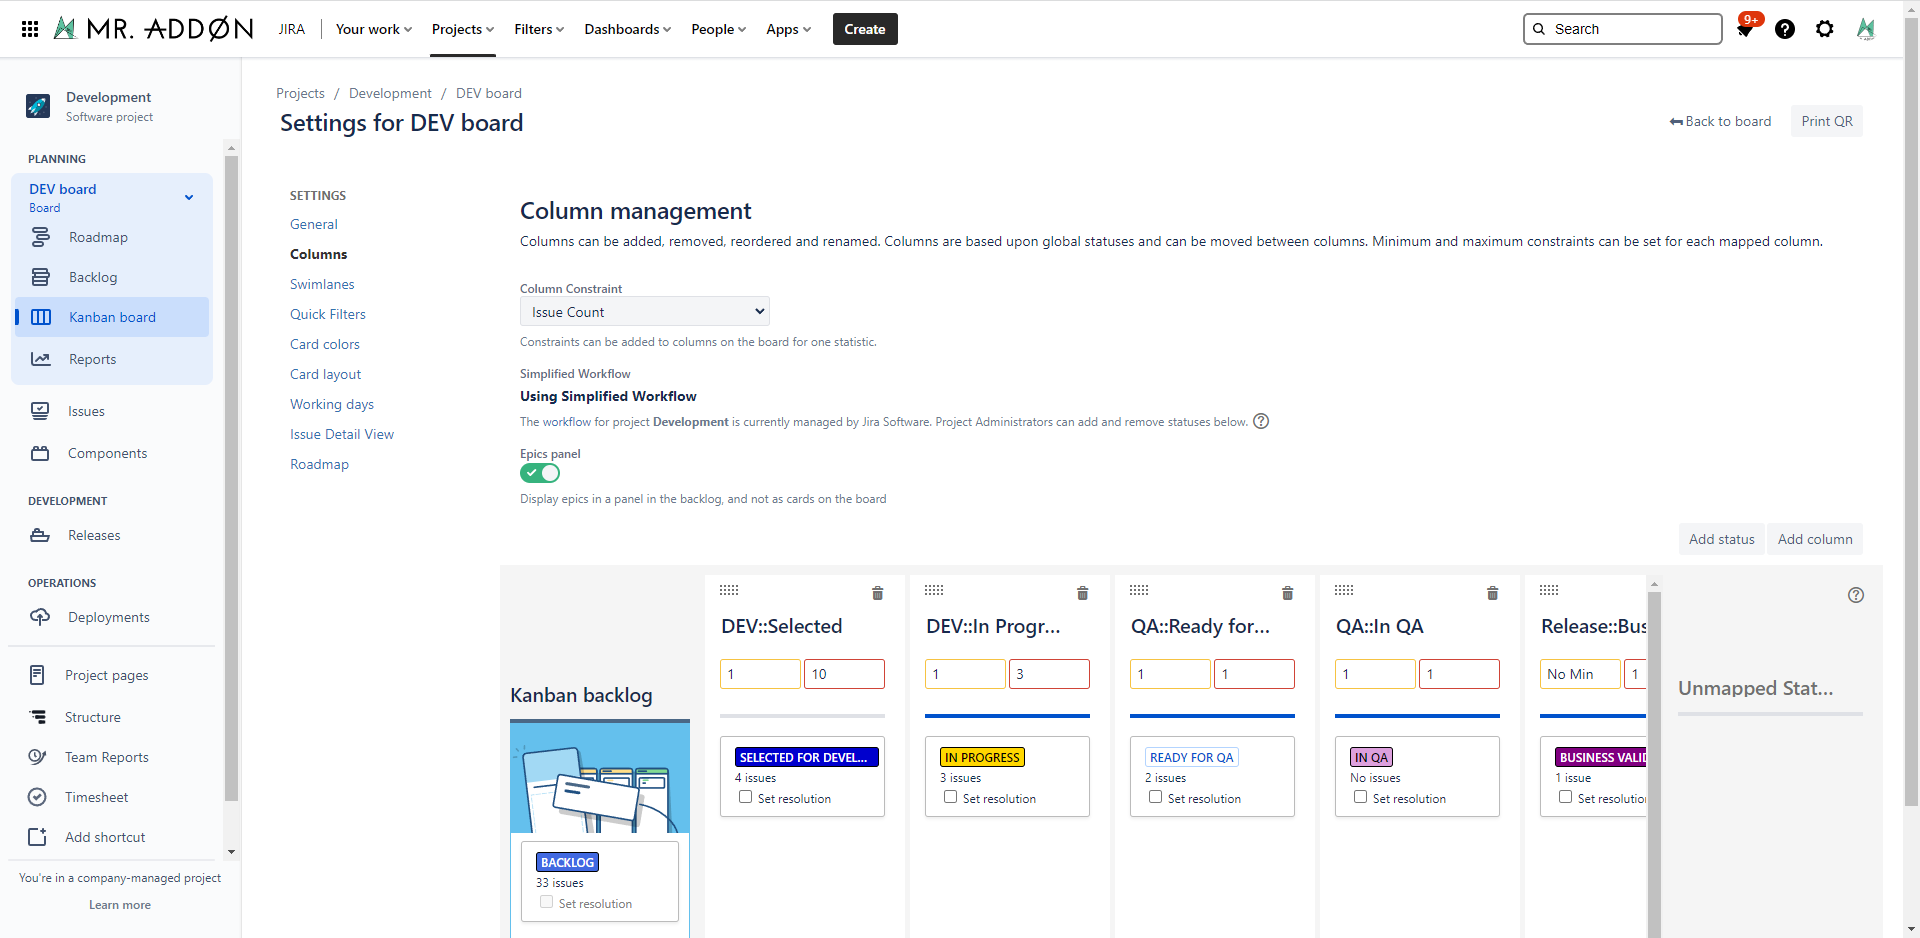
Task: Open the app switcher grid icon
Action: (x=30, y=29)
